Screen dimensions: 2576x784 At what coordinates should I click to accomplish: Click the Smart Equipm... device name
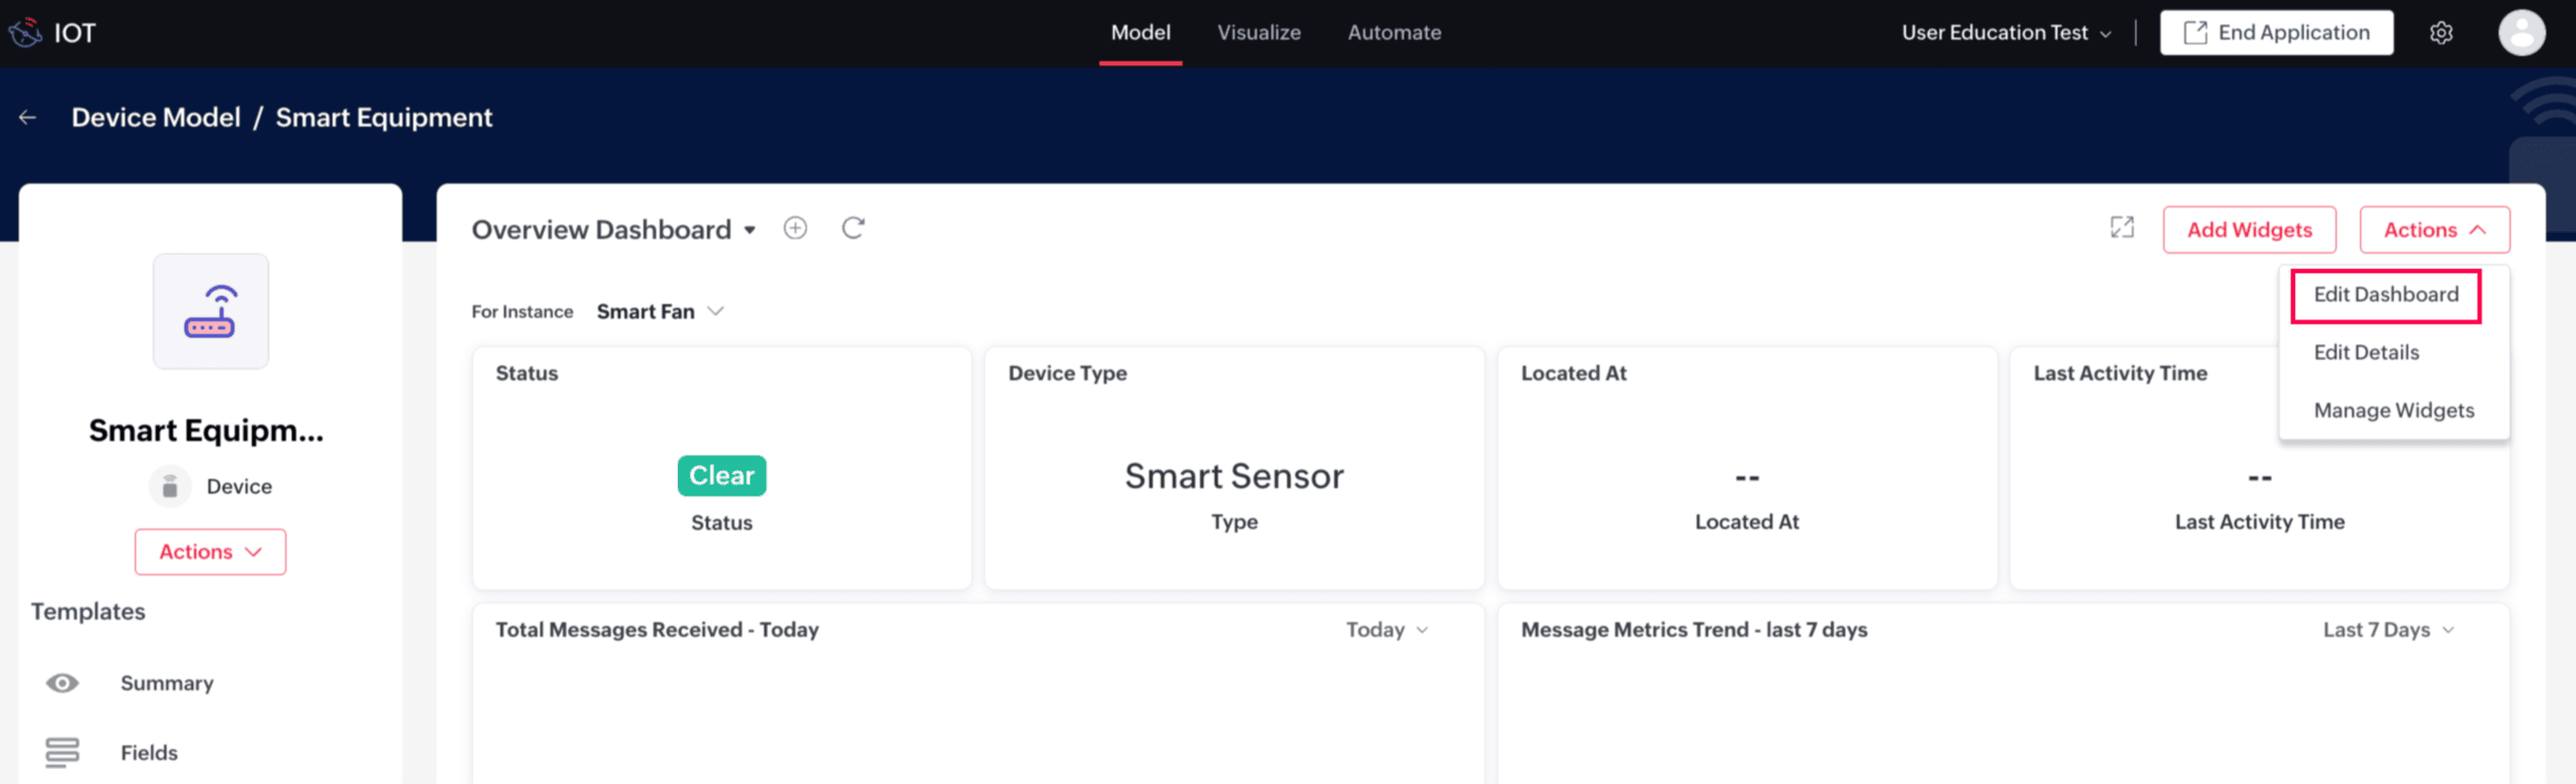206,431
